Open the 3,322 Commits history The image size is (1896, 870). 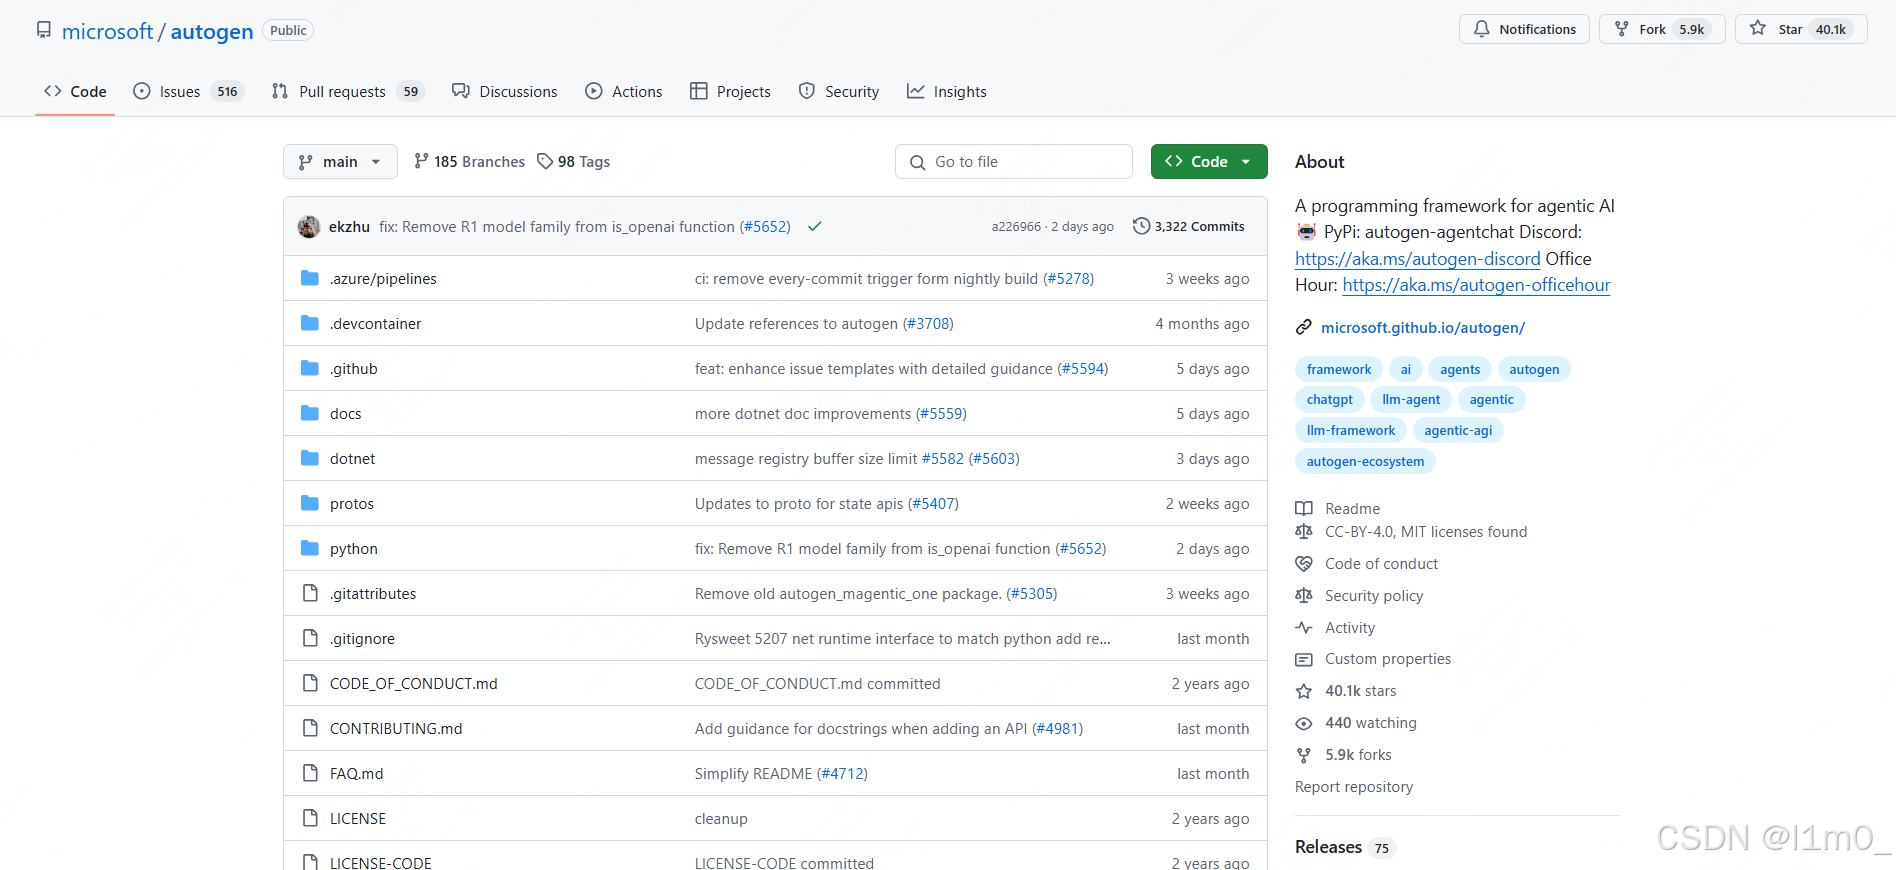coord(1189,226)
